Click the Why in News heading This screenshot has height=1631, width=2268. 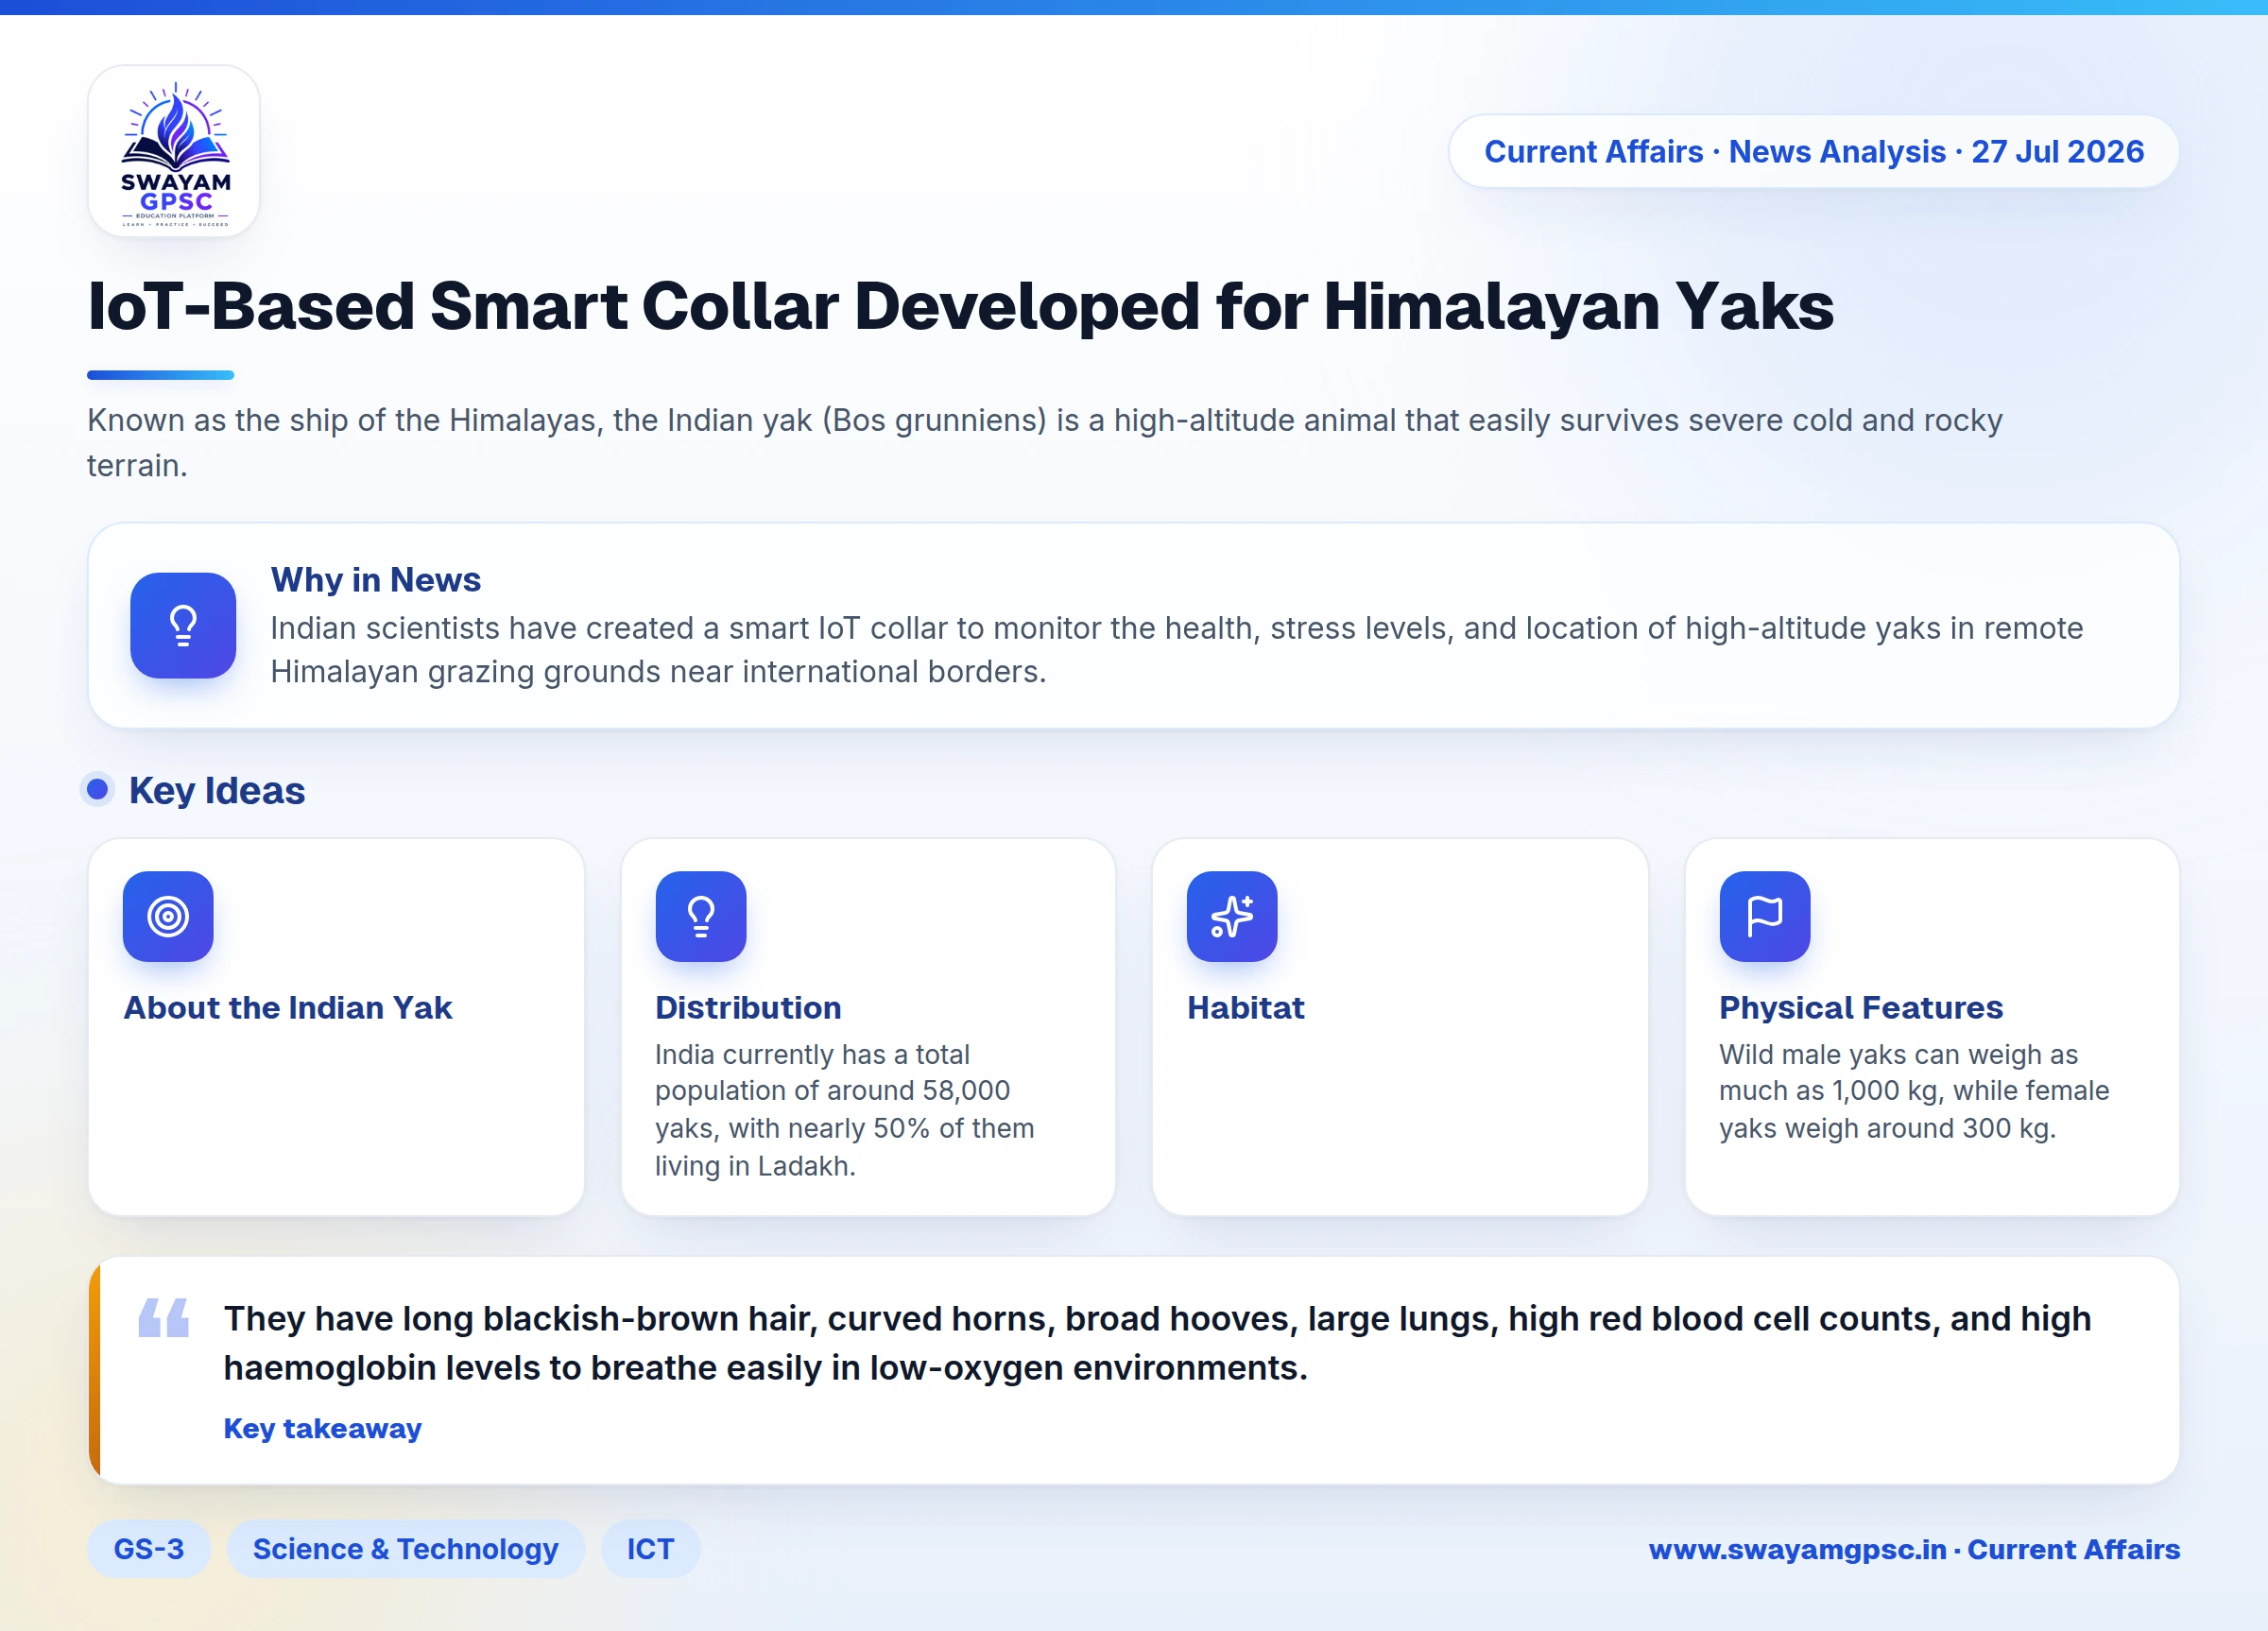pyautogui.click(x=376, y=580)
